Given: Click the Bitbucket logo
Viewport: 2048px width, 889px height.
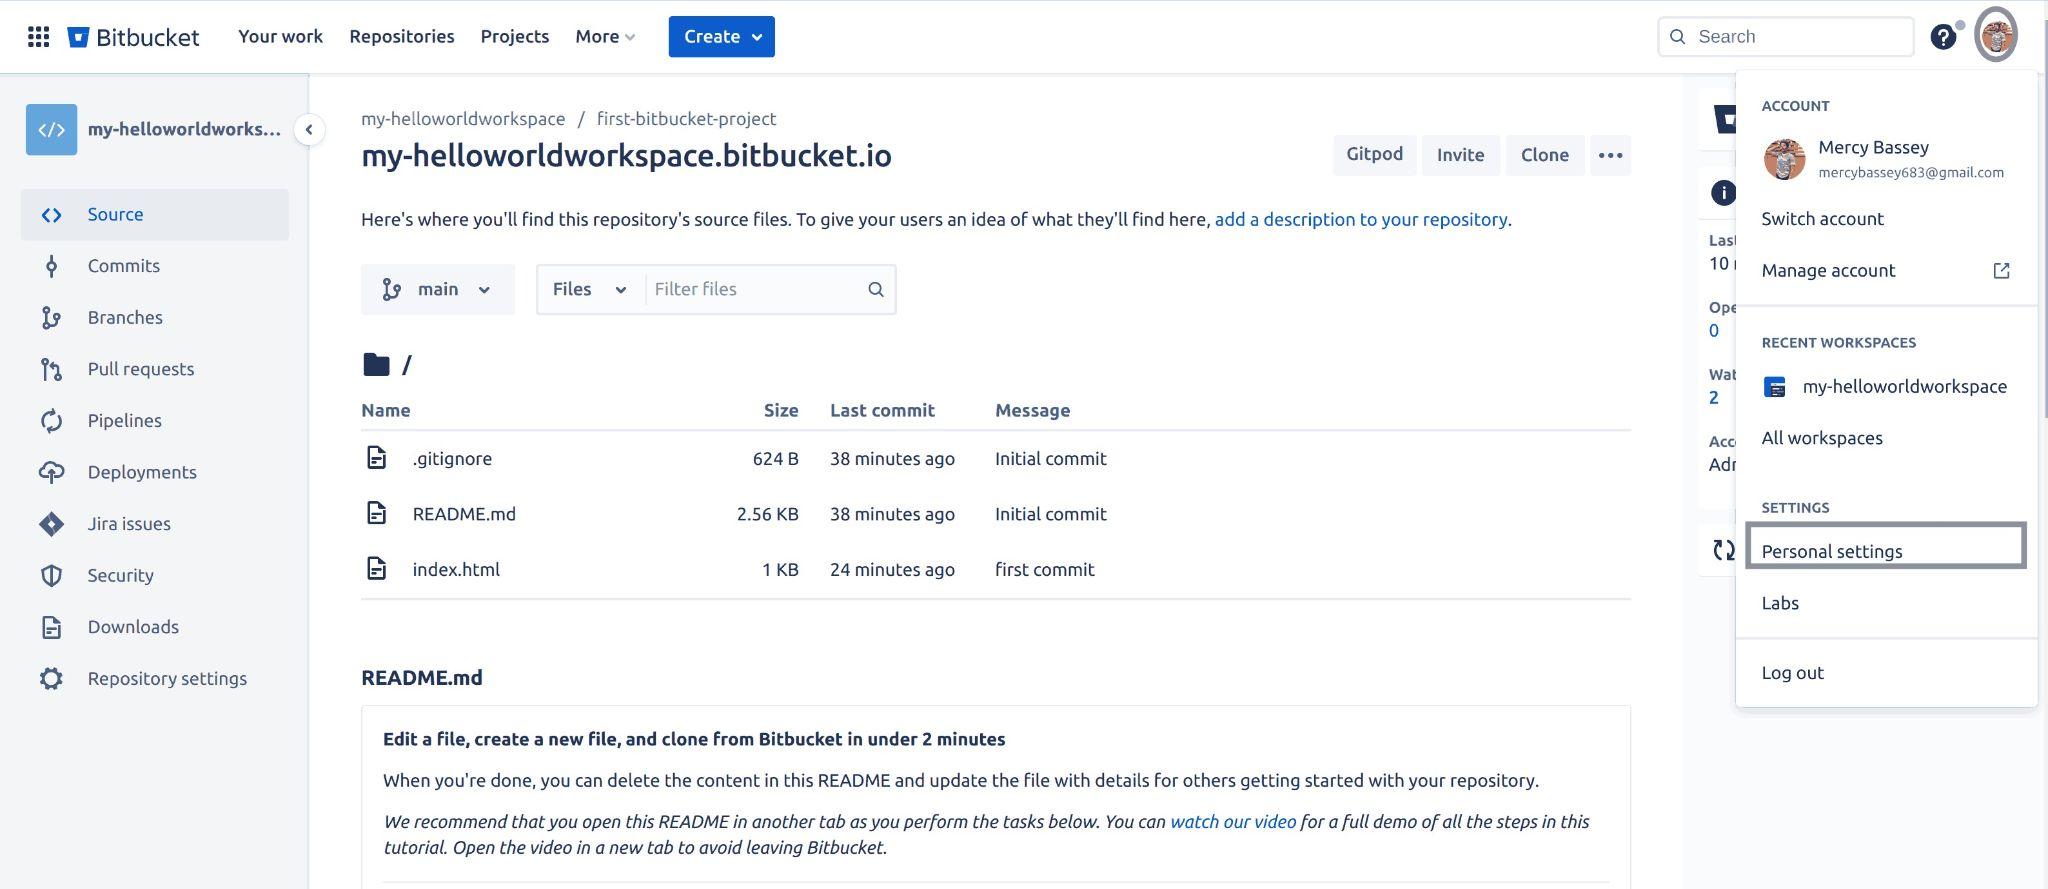Looking at the screenshot, I should click(x=134, y=37).
